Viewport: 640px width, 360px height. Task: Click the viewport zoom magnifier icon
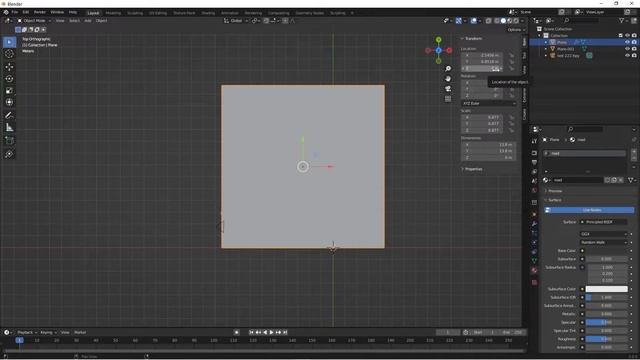(x=448, y=69)
